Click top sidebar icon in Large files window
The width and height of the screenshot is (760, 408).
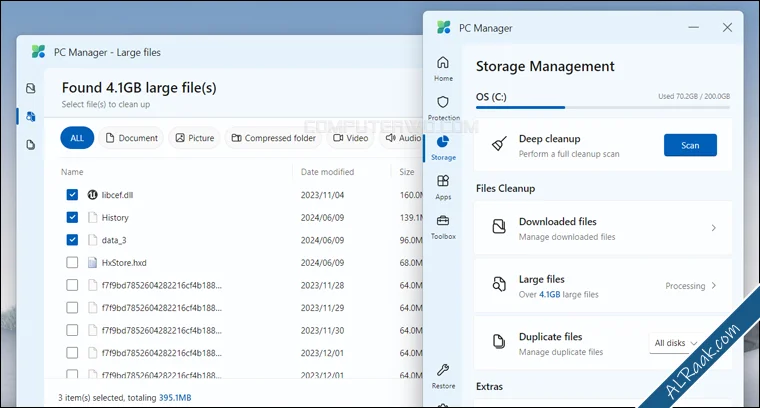coord(31,88)
